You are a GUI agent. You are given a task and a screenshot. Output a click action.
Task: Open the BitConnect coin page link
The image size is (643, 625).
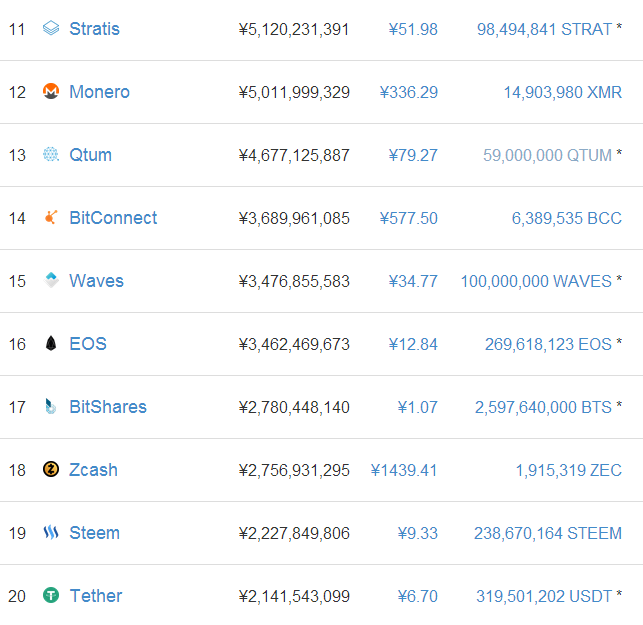point(113,218)
